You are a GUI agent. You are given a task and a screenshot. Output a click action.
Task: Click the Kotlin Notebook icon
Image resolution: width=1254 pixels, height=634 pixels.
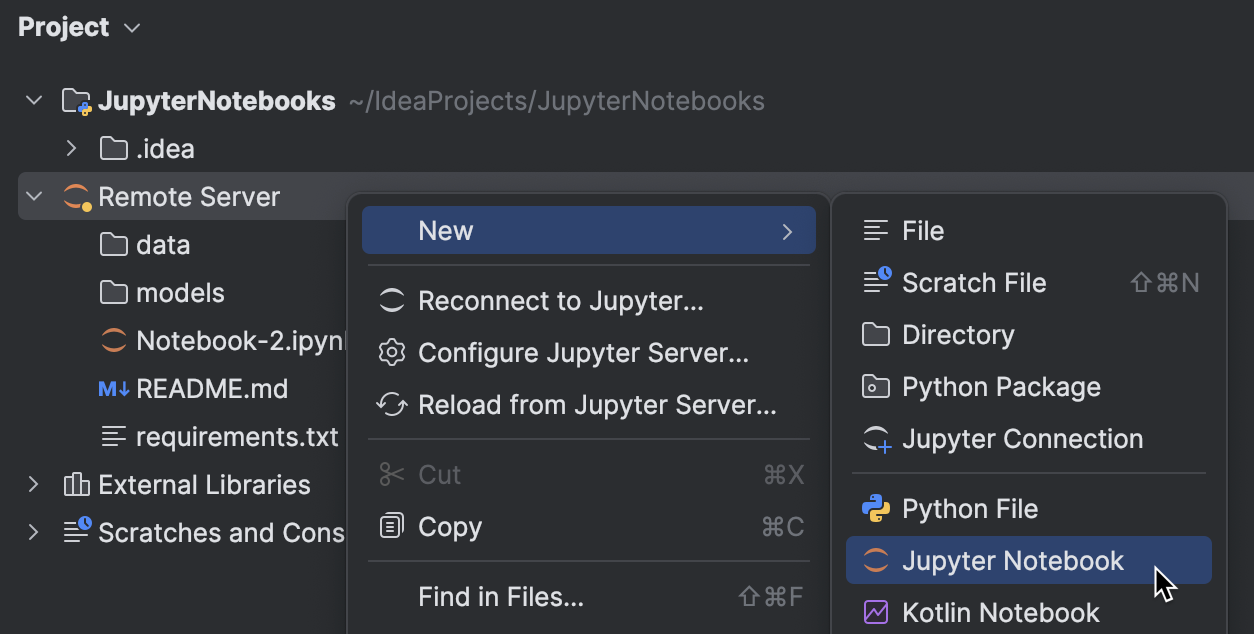(x=876, y=613)
